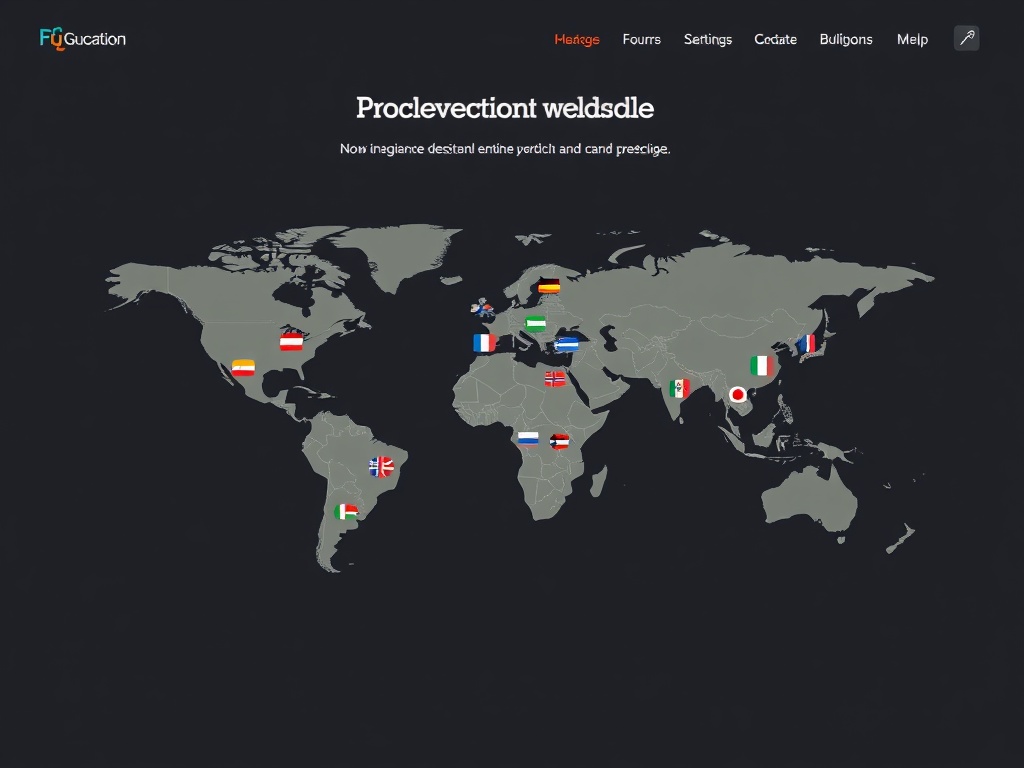Click the Gucation logo at top left
Screen dimensions: 1024x768
[x=83, y=39]
